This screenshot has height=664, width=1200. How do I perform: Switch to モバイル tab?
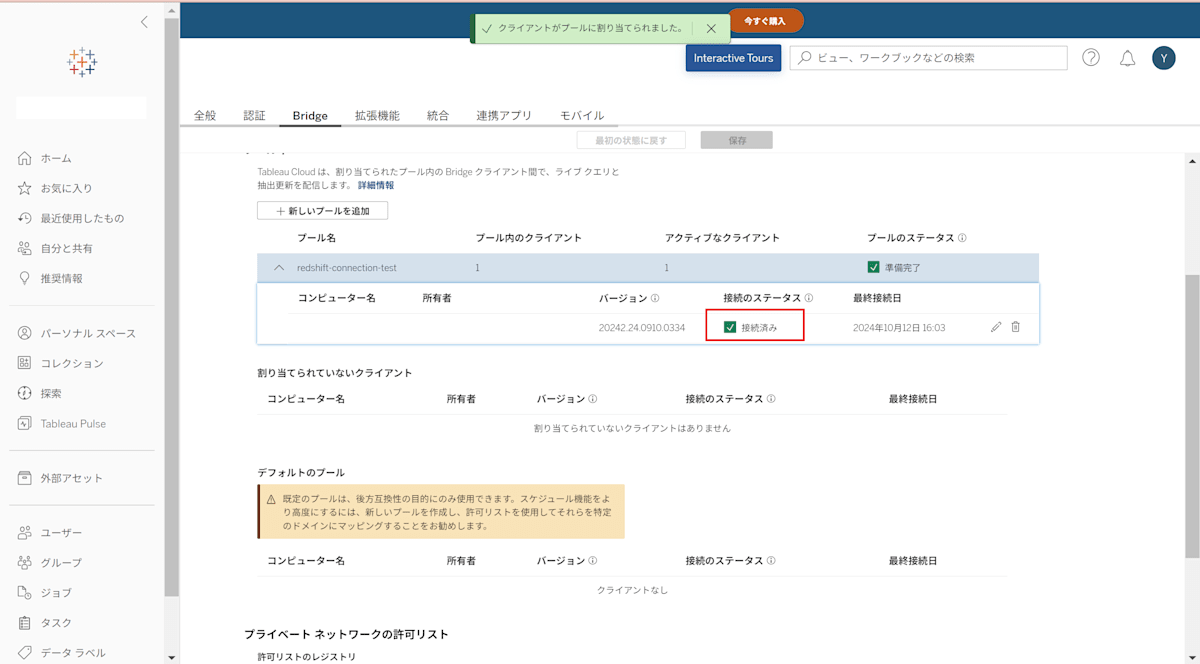pyautogui.click(x=582, y=115)
